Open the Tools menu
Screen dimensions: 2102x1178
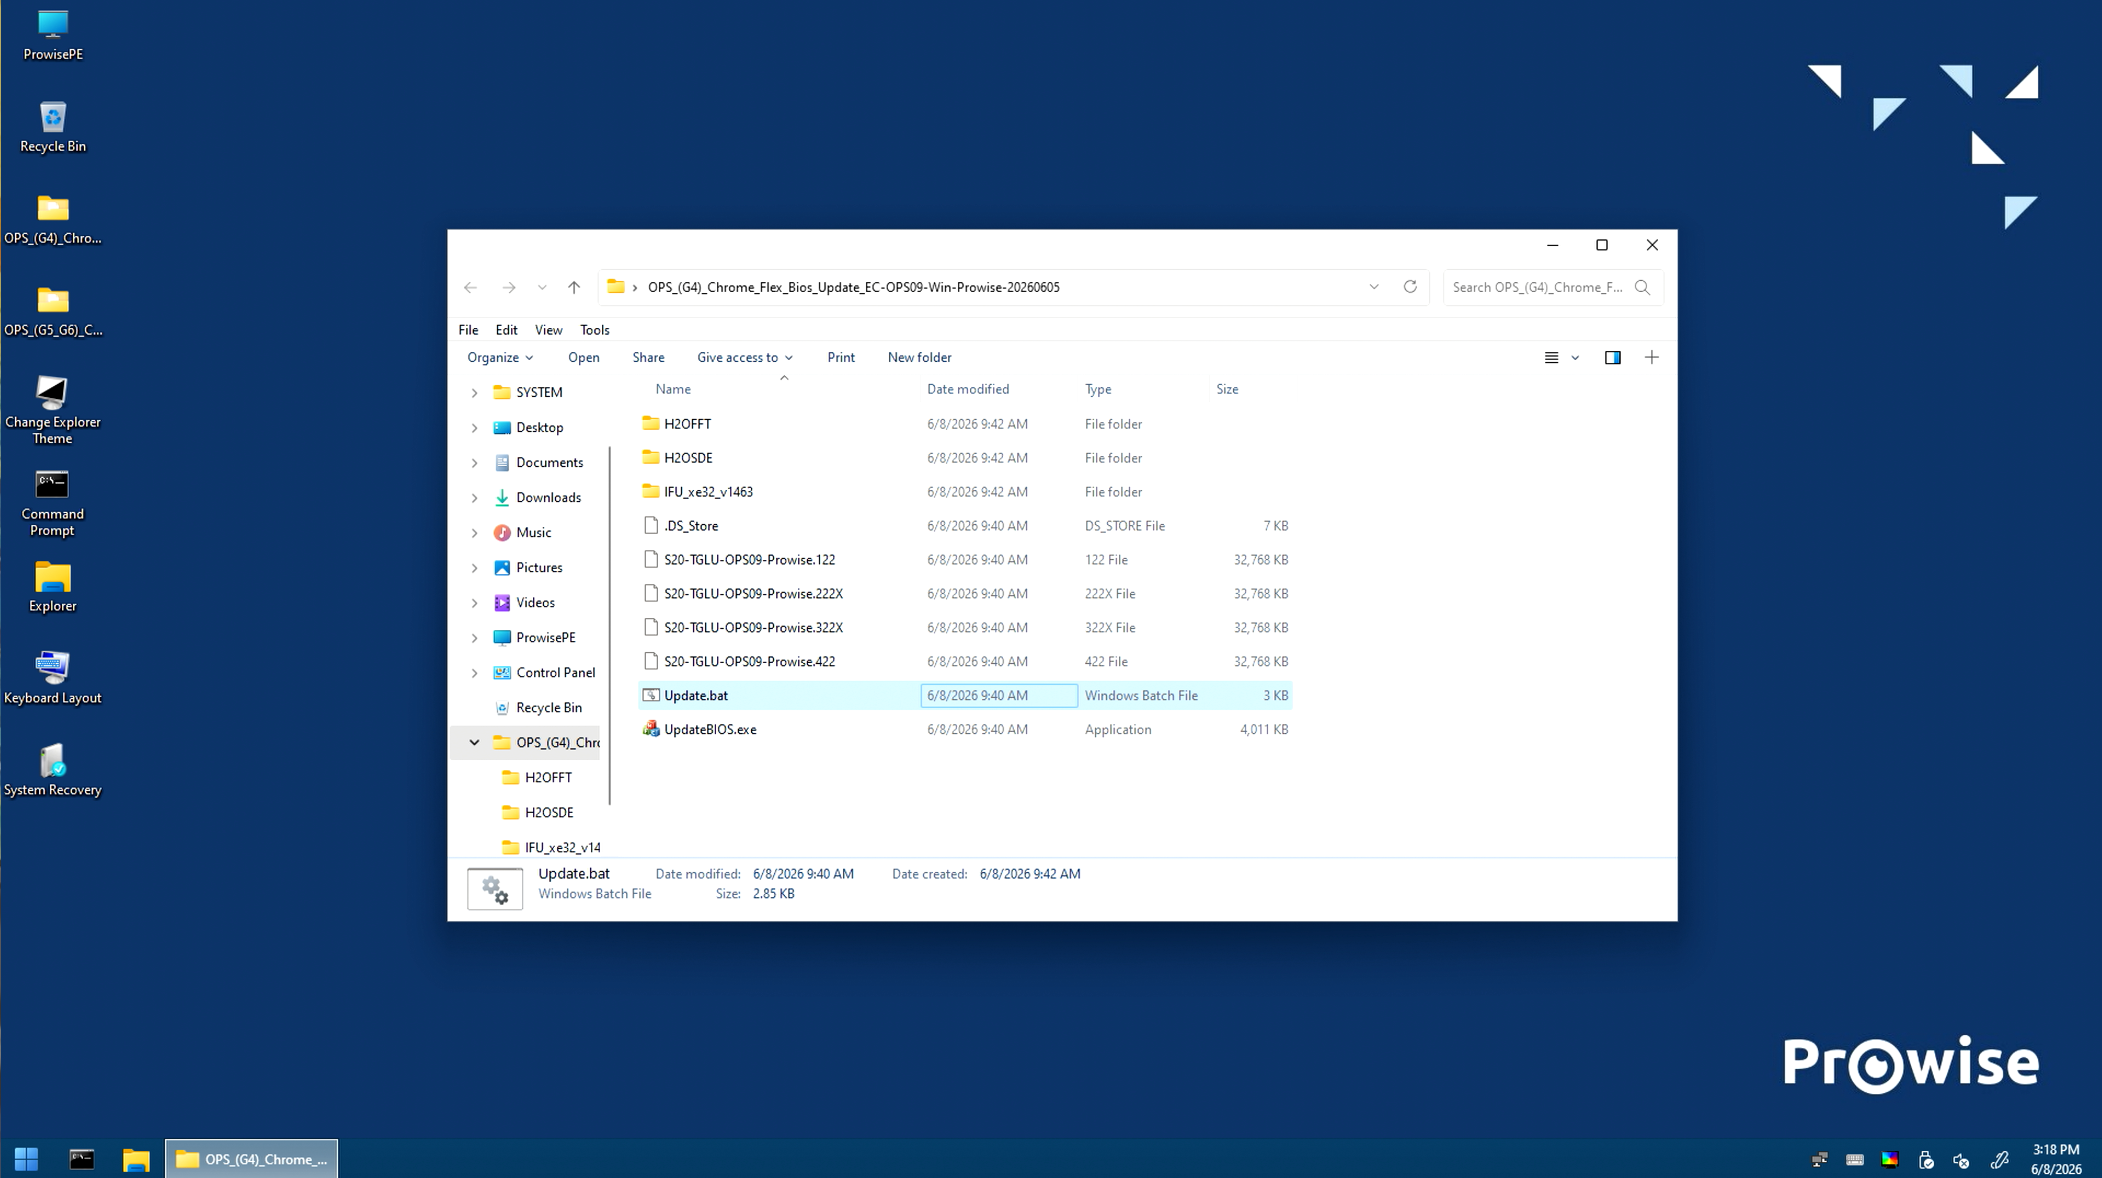(x=594, y=330)
